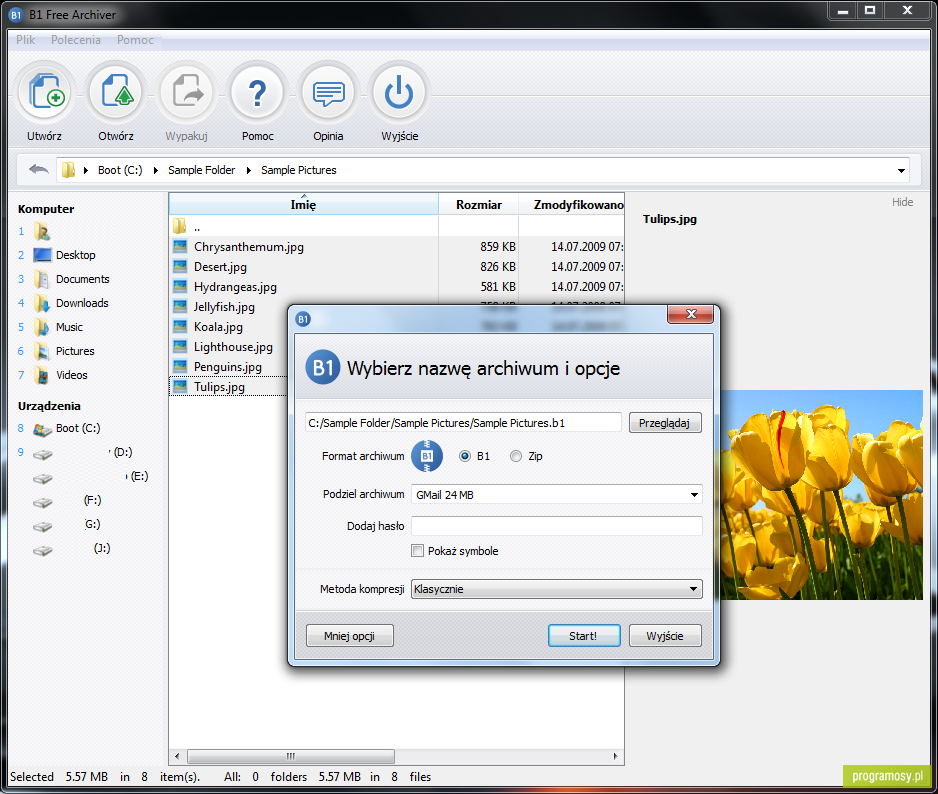Viewport: 938px width, 794px height.
Task: Click the Music folder icon in sidebar
Action: click(x=42, y=327)
